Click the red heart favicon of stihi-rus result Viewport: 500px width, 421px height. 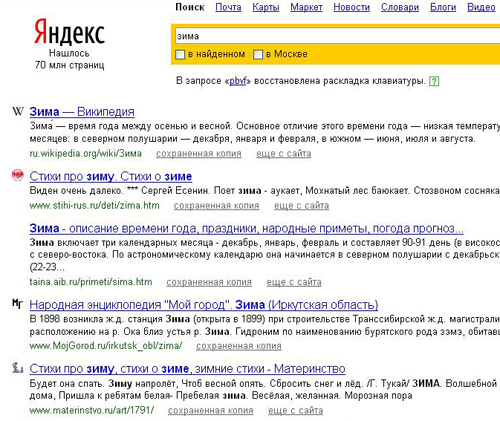tap(18, 175)
